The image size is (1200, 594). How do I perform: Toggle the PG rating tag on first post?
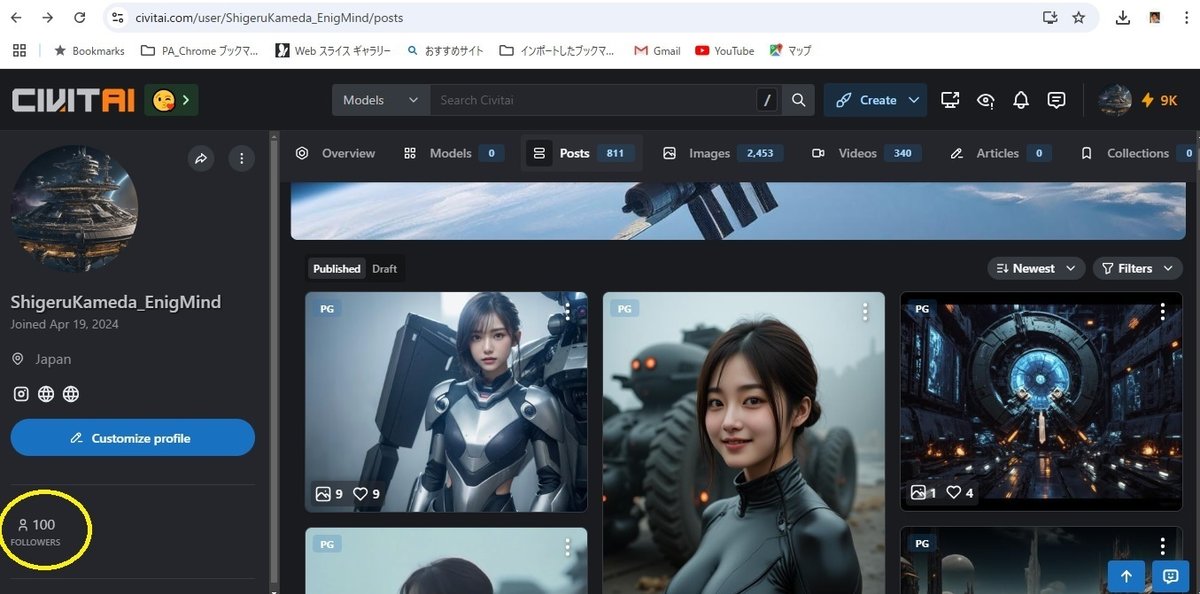pos(326,308)
